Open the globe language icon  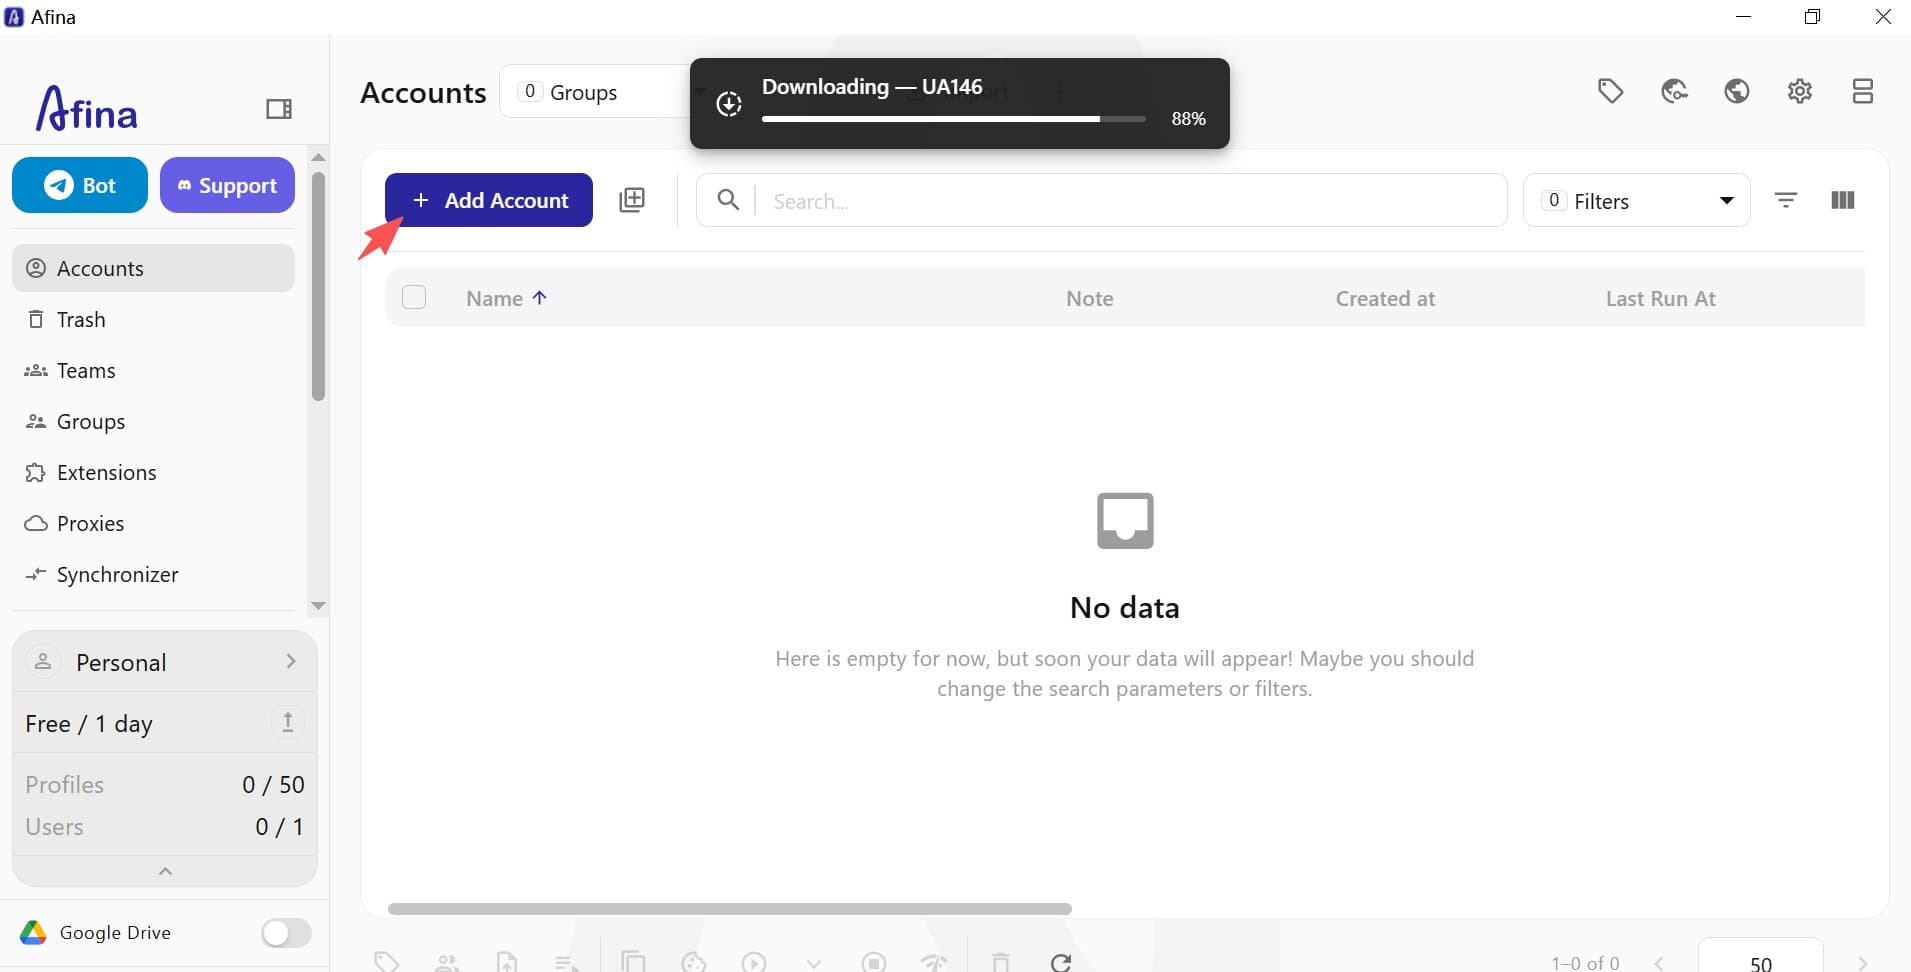1737,91
